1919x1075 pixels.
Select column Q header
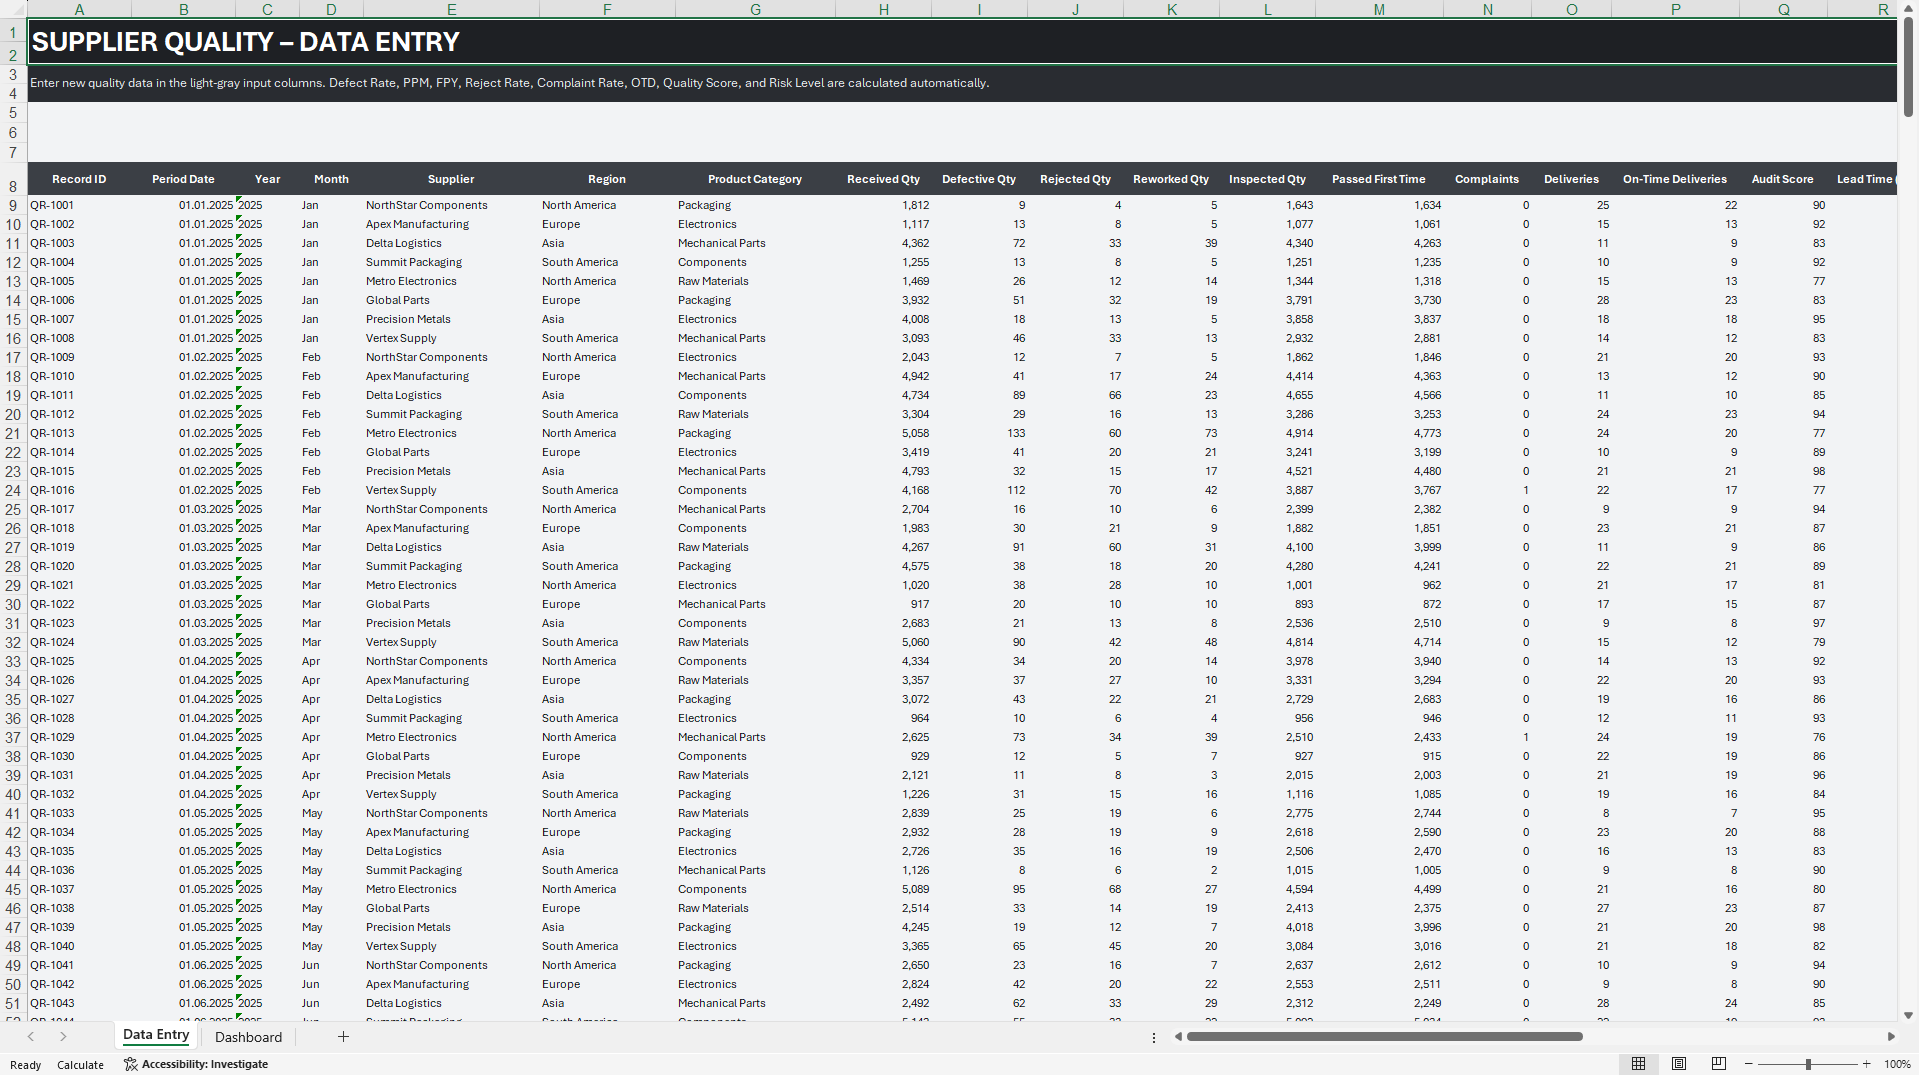point(1783,9)
